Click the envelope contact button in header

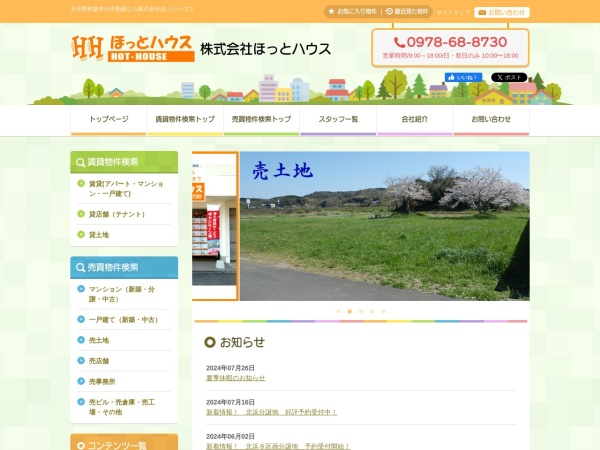click(502, 12)
